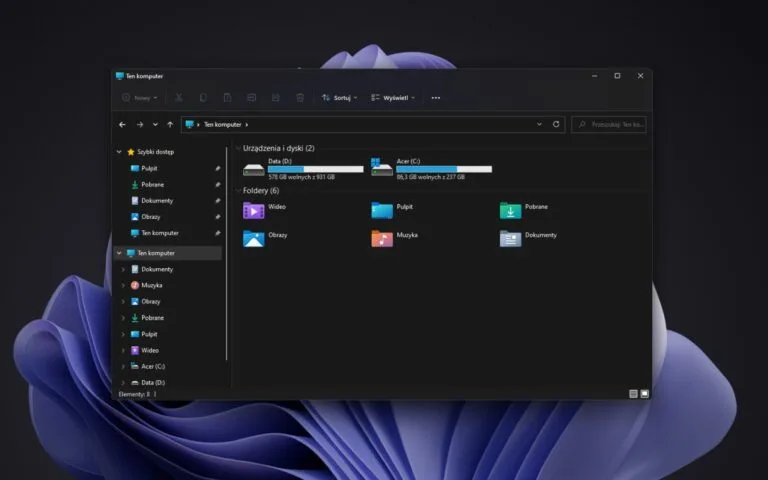Image resolution: width=768 pixels, height=480 pixels.
Task: Open the Sortuj sort menu
Action: [x=339, y=98]
